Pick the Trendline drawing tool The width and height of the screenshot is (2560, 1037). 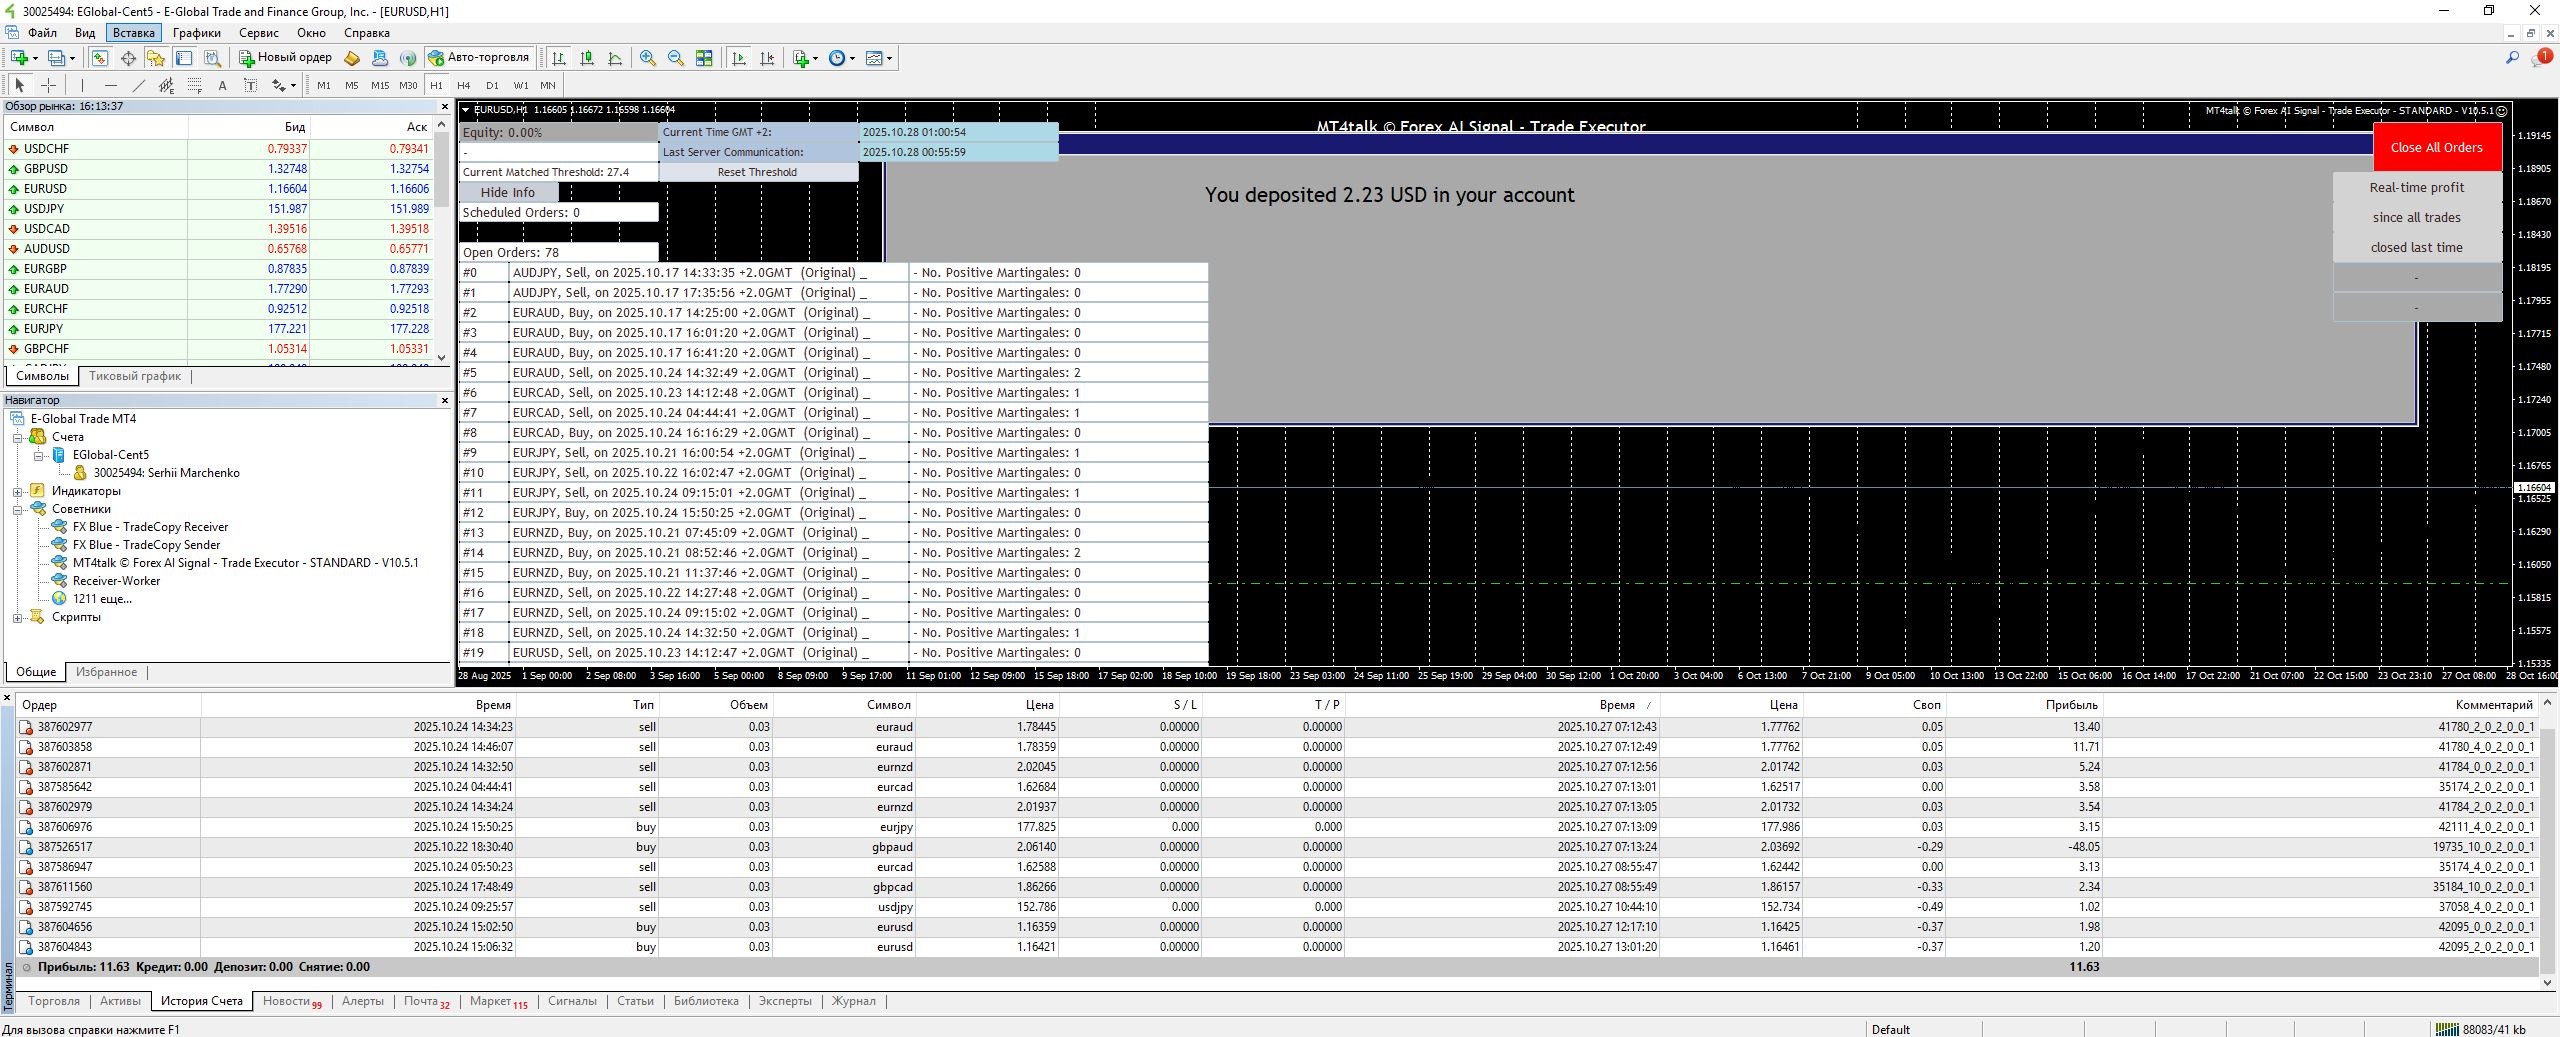pos(139,85)
